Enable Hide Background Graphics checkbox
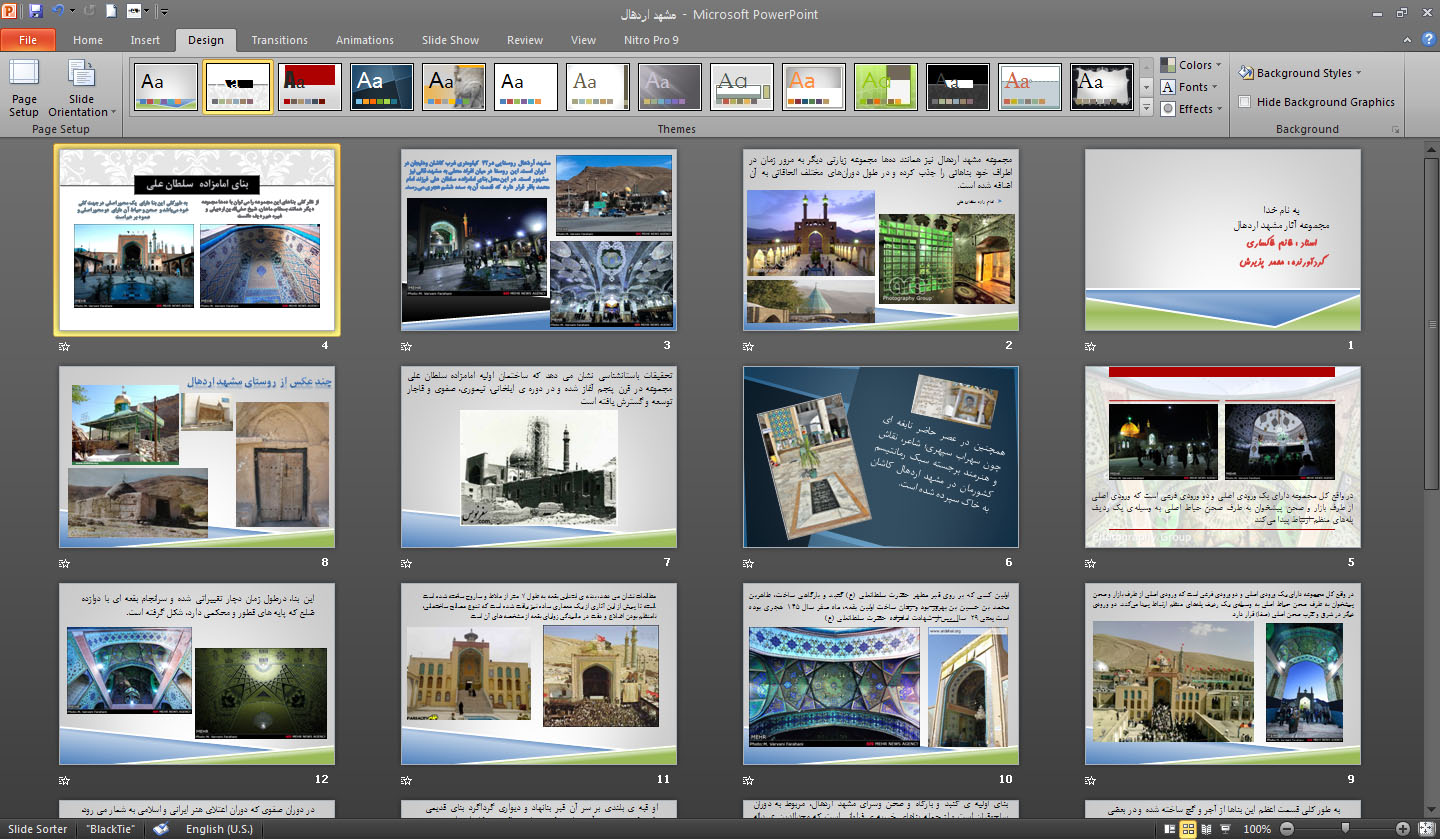The image size is (1440, 839). pyautogui.click(x=1245, y=102)
